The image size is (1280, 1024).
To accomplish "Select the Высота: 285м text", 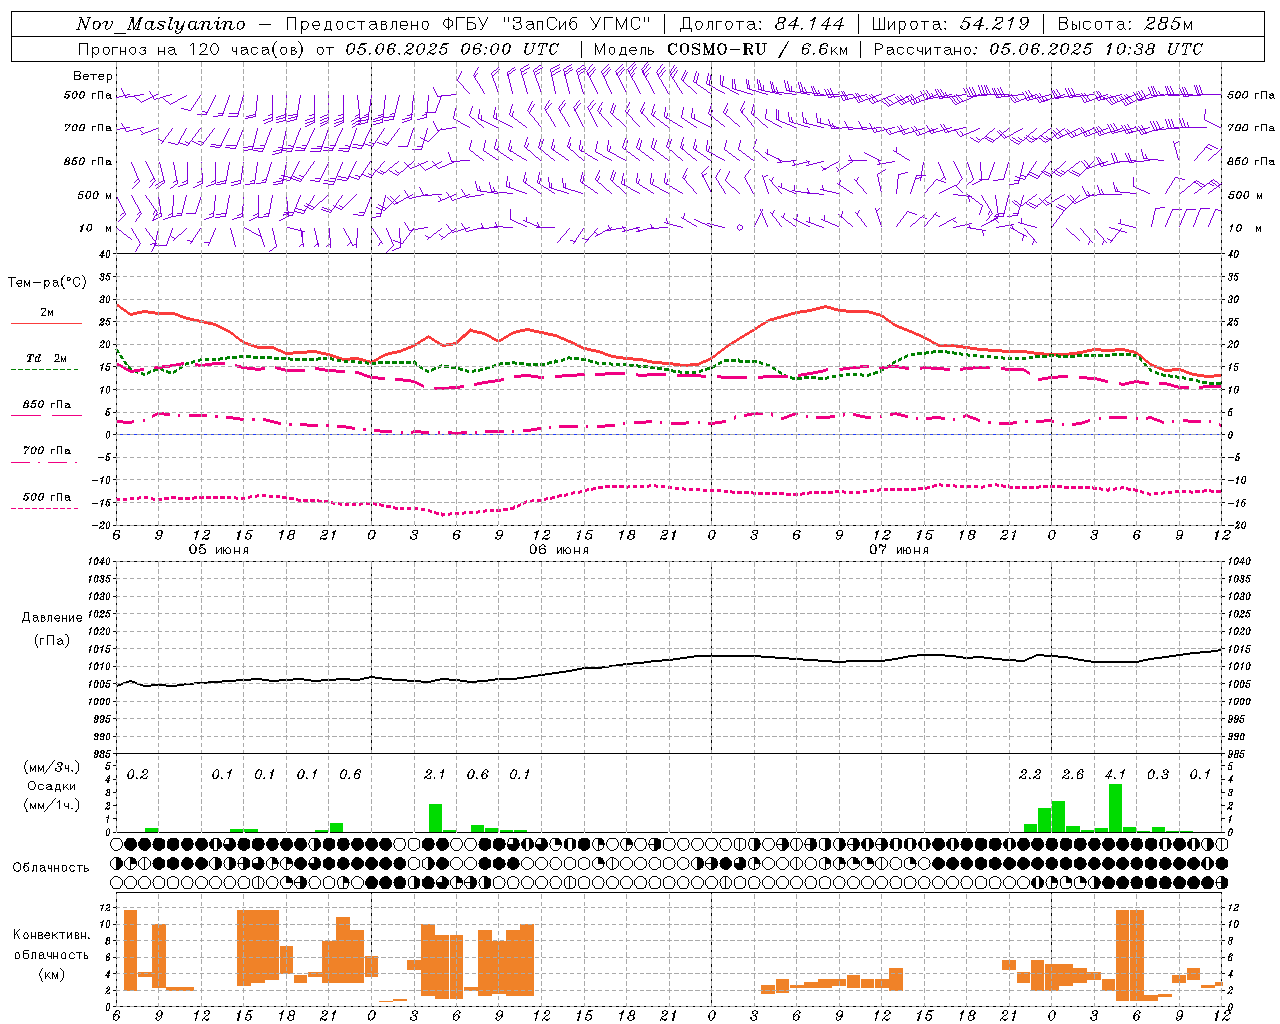I will 1125,24.
